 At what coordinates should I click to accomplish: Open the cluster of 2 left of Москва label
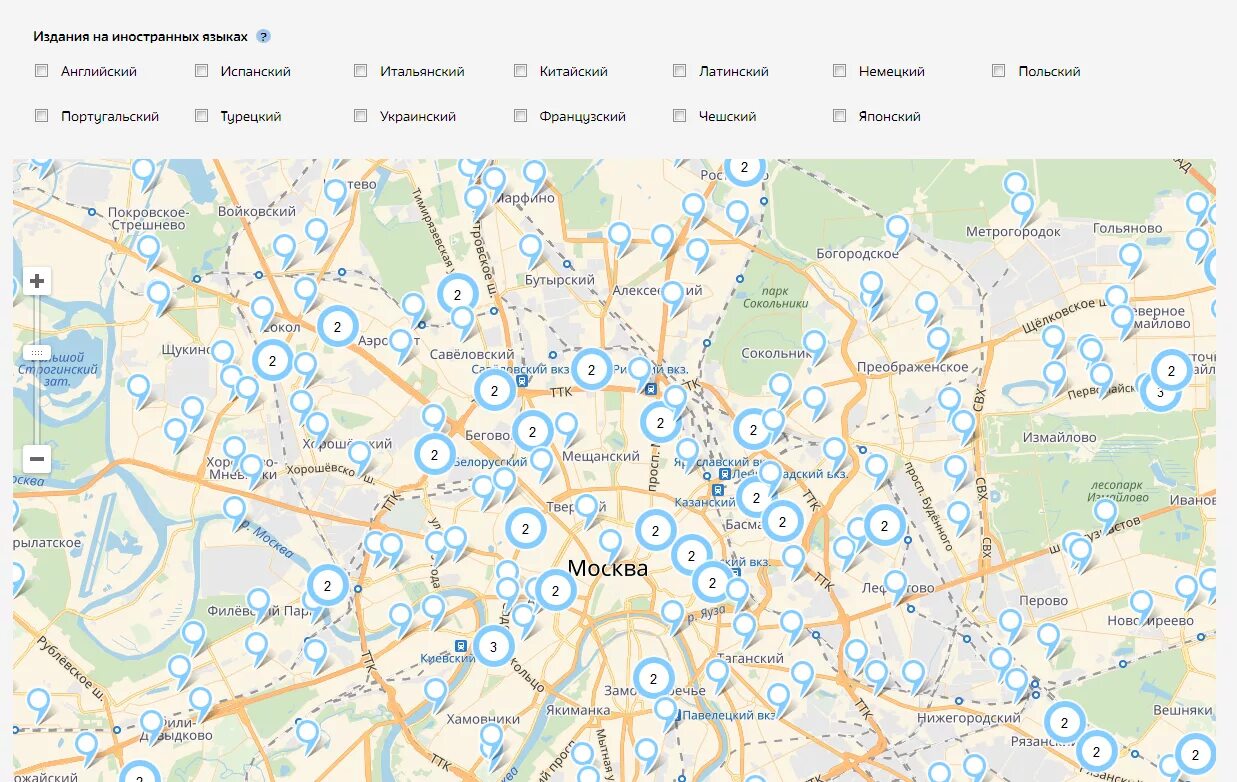point(555,591)
